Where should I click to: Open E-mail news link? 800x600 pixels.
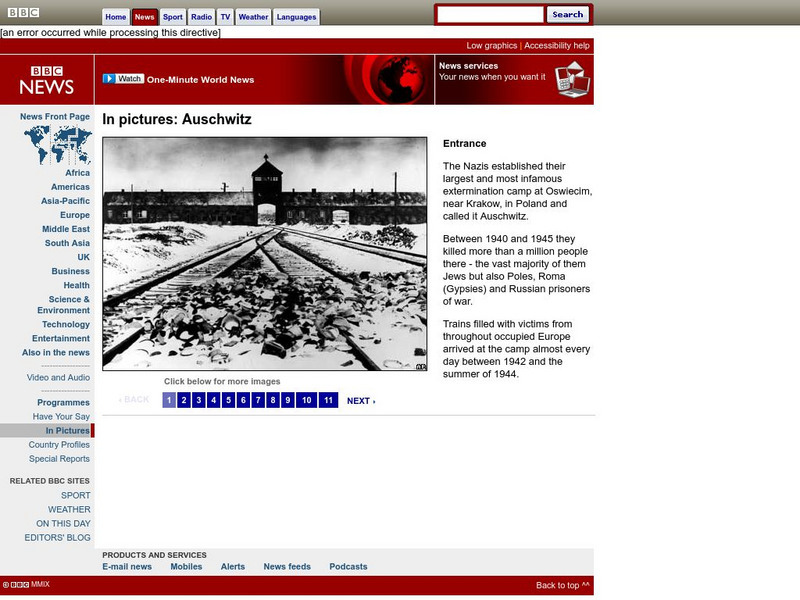coord(127,566)
